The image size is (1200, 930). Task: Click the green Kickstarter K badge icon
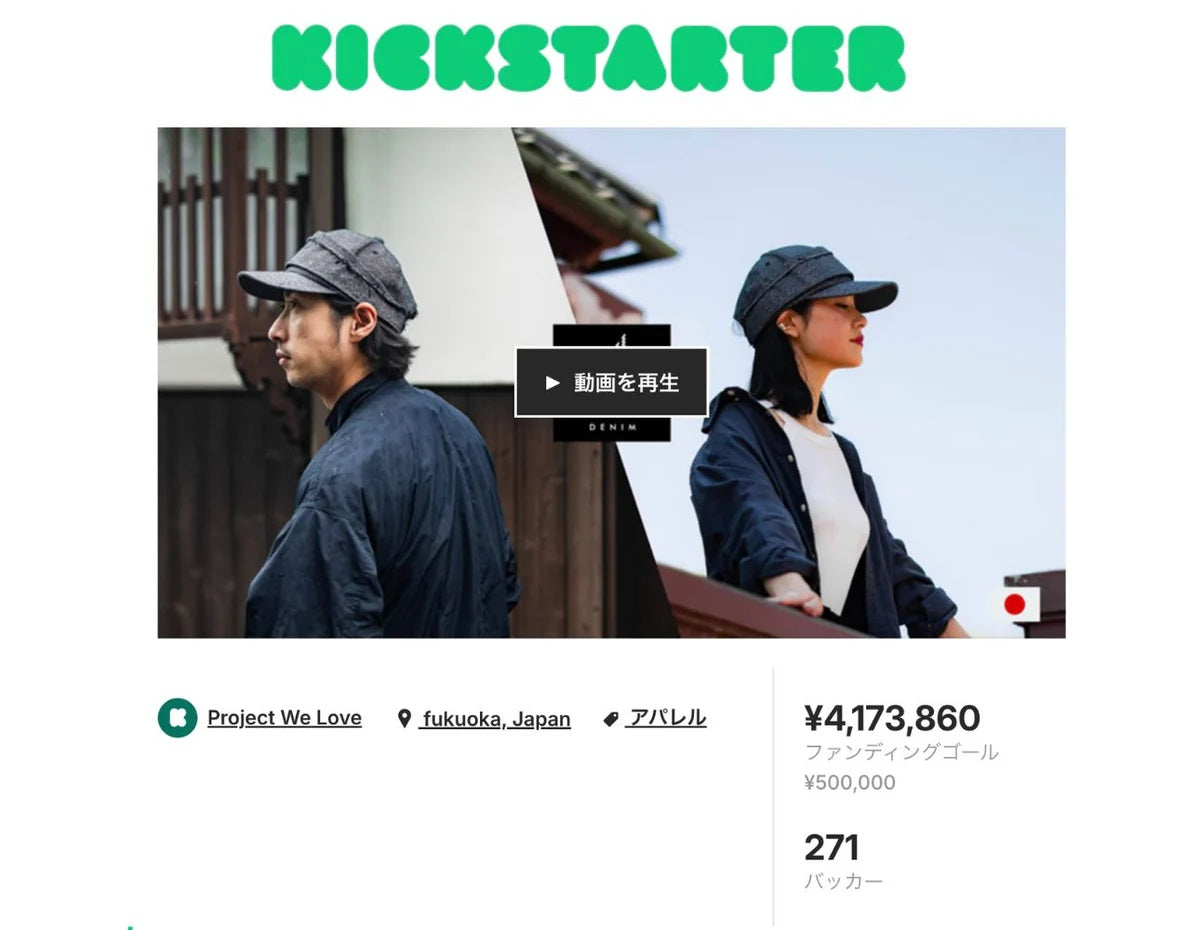(x=177, y=718)
